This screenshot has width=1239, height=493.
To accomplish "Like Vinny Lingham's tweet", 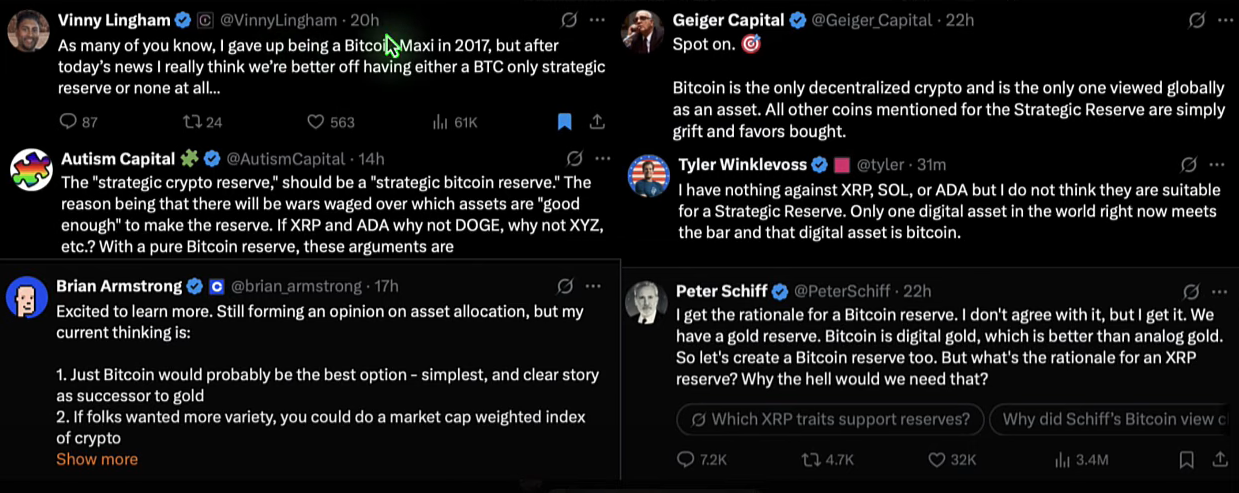I will click(316, 122).
